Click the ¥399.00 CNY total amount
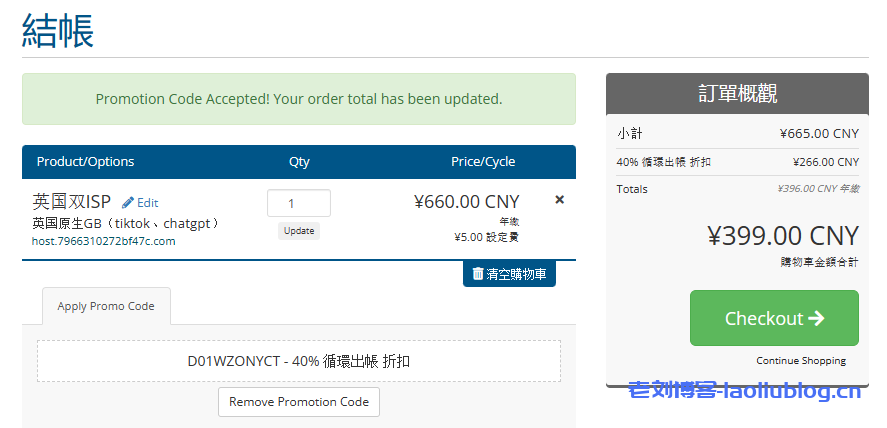 click(782, 235)
